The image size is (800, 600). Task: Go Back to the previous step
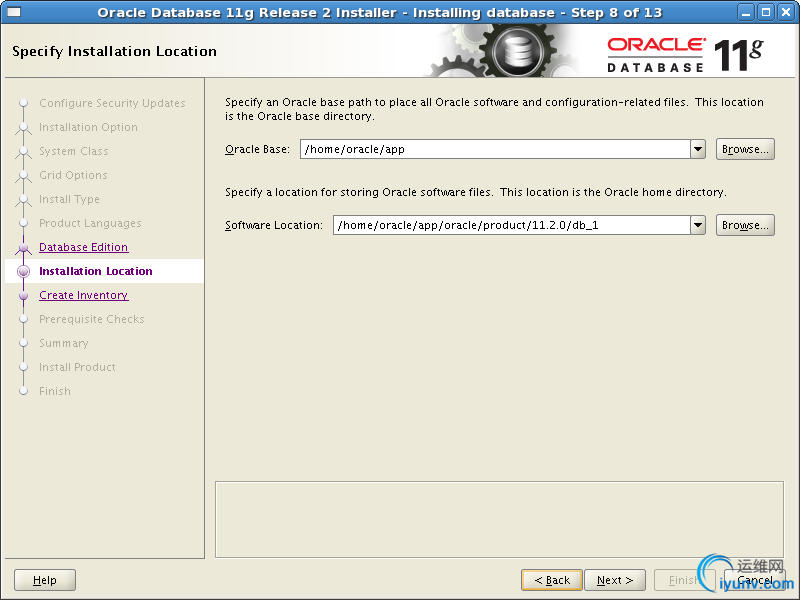552,580
